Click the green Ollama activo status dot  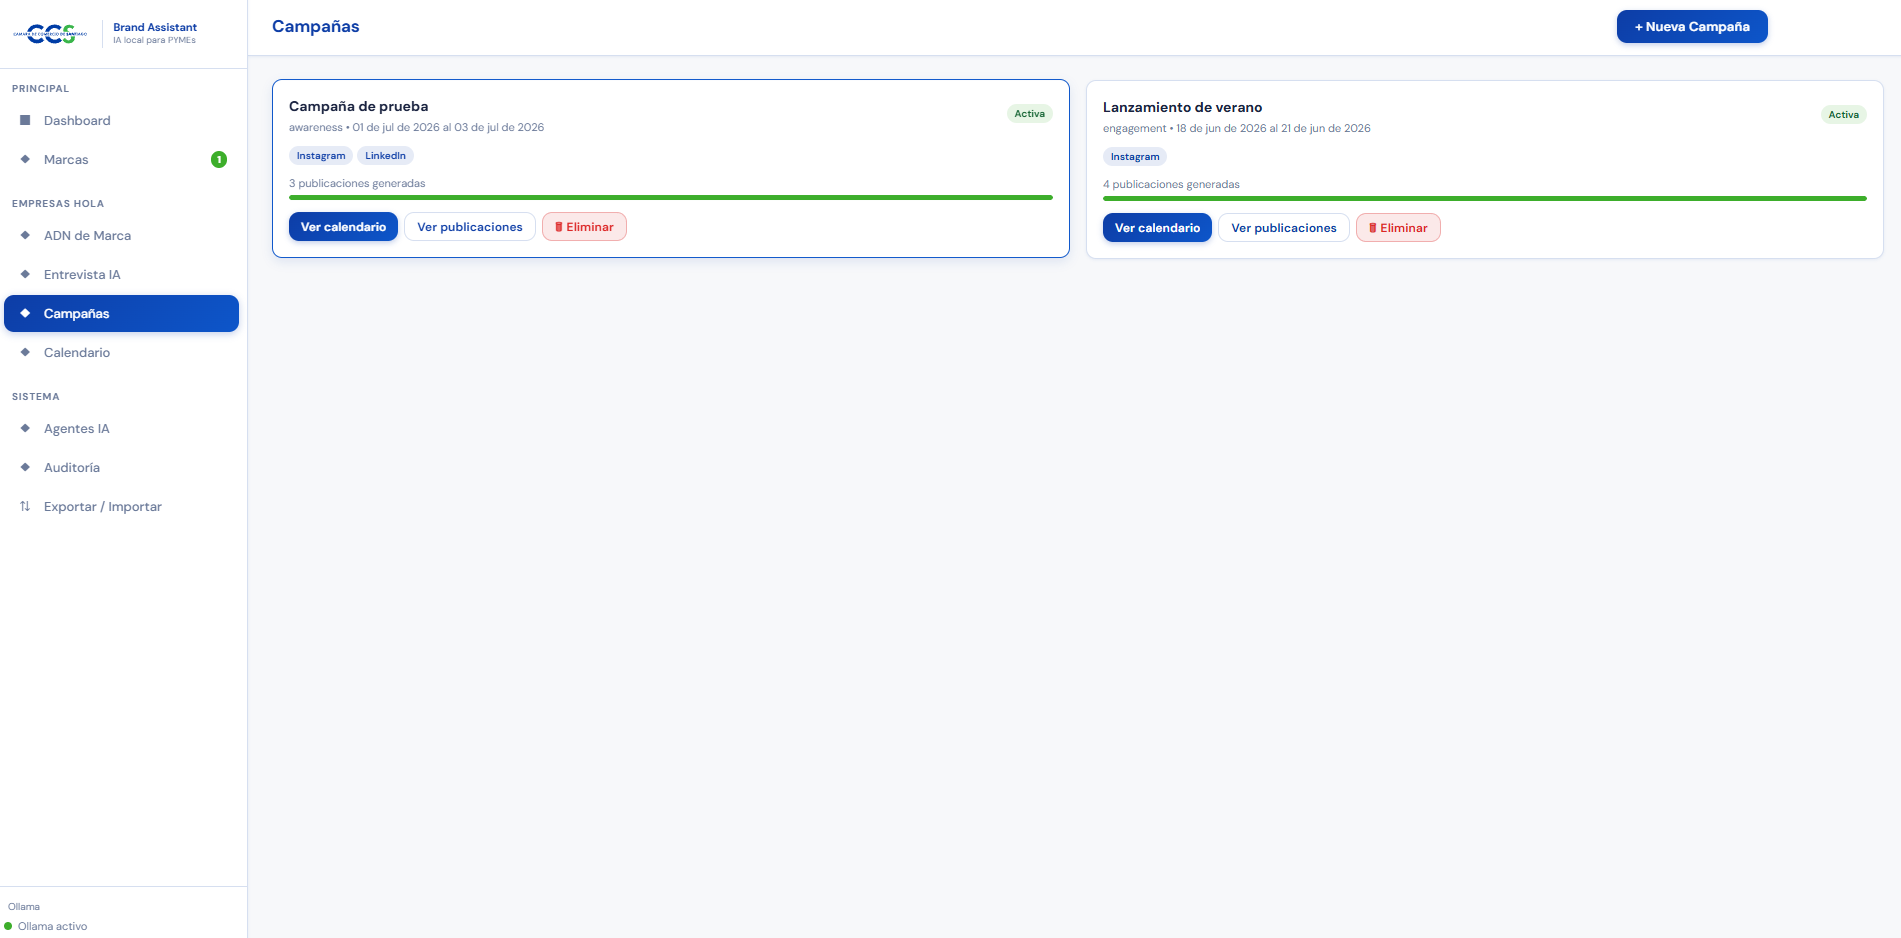pos(9,926)
